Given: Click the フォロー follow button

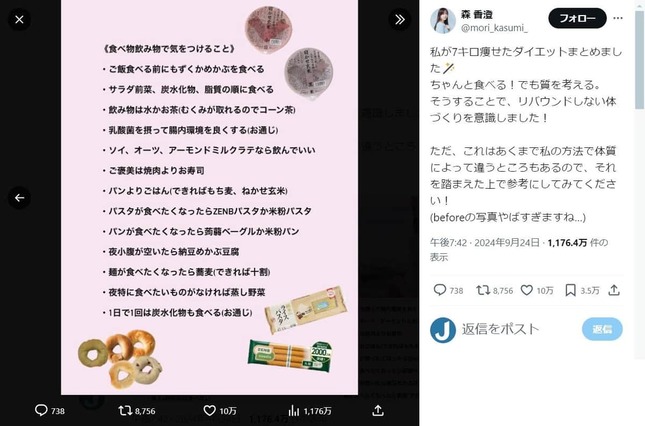Looking at the screenshot, I should 577,18.
